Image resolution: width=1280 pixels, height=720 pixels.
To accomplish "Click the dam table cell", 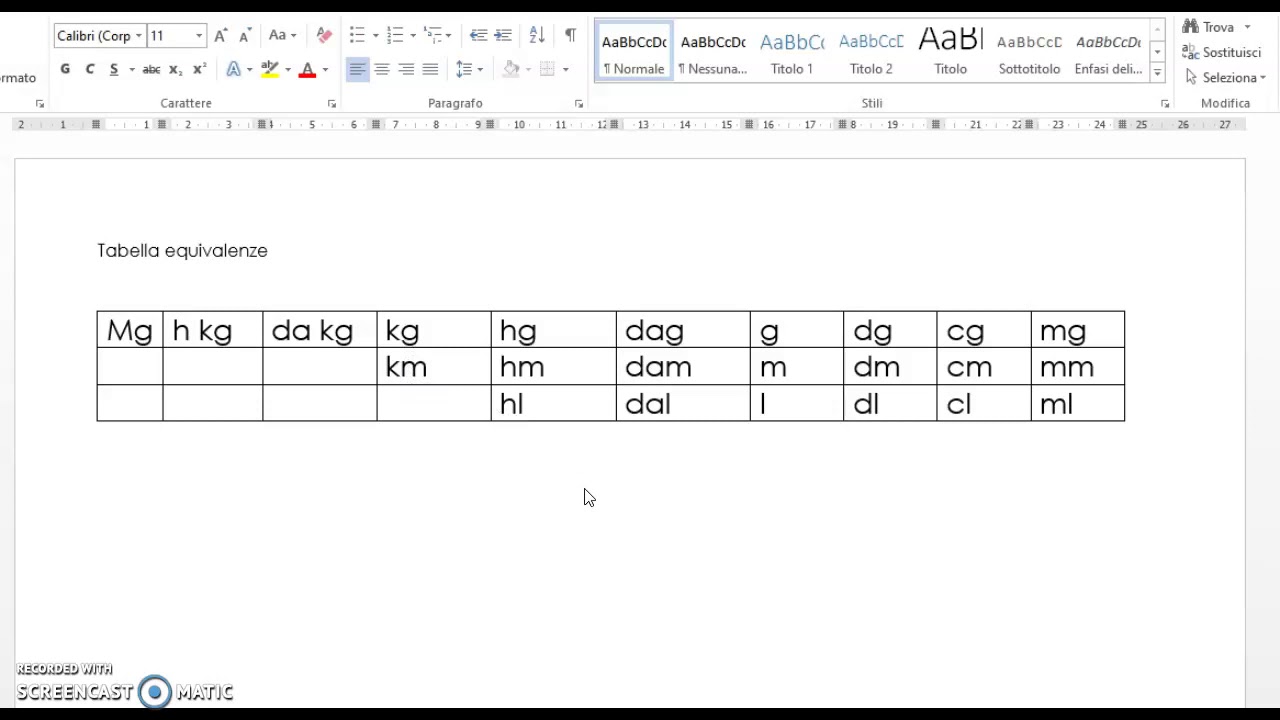I will 683,367.
